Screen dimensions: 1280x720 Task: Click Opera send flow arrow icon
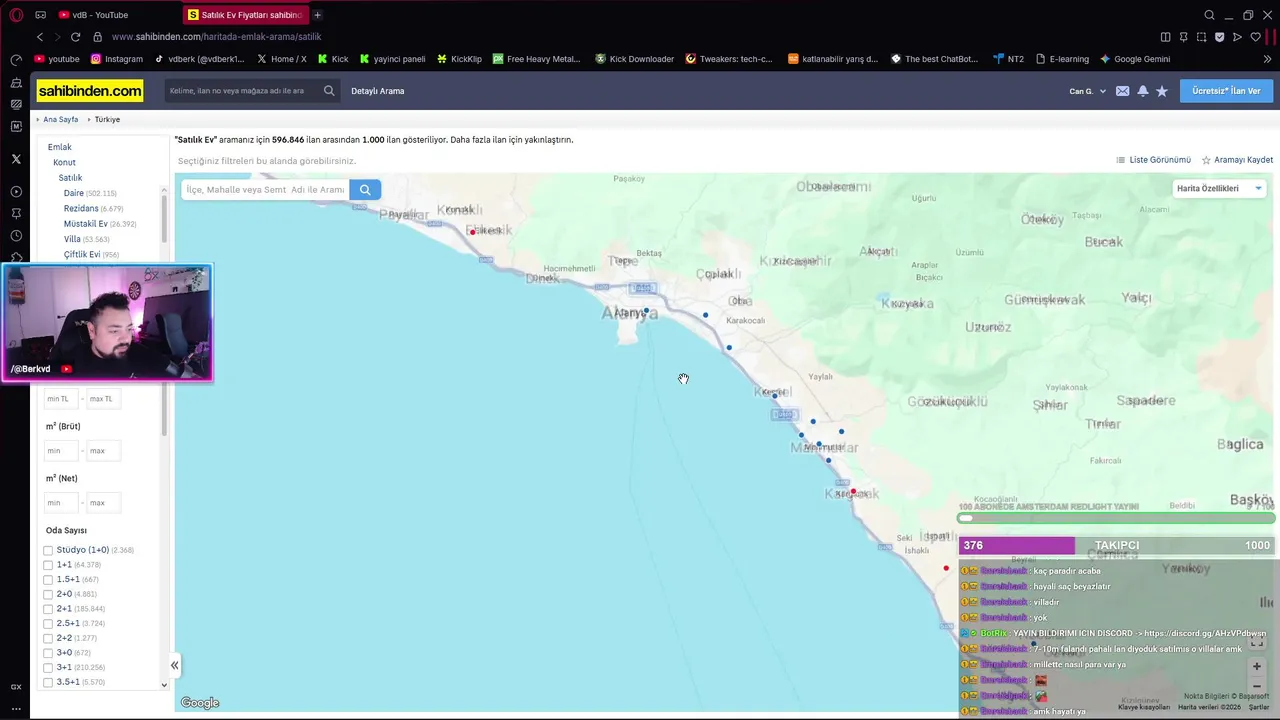(1237, 37)
